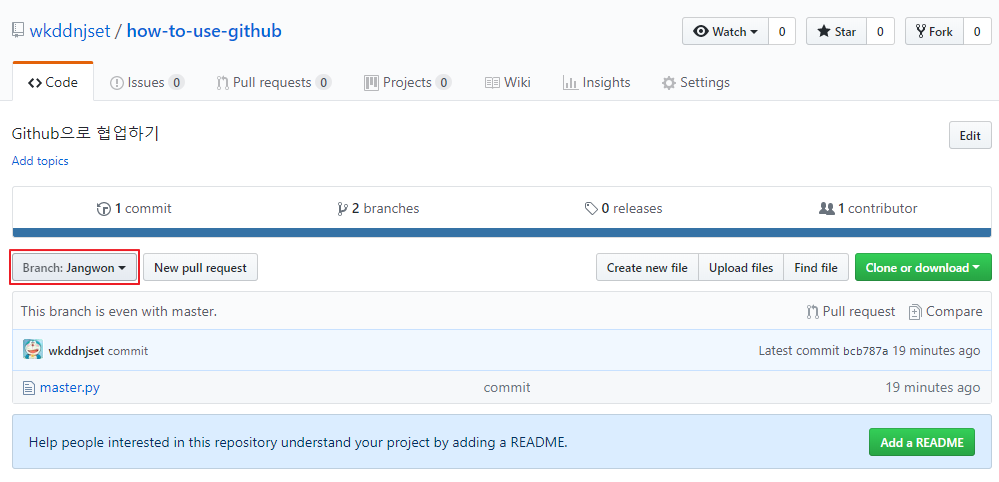
Task: Open the commit message in master.py row
Action: pyautogui.click(x=507, y=387)
